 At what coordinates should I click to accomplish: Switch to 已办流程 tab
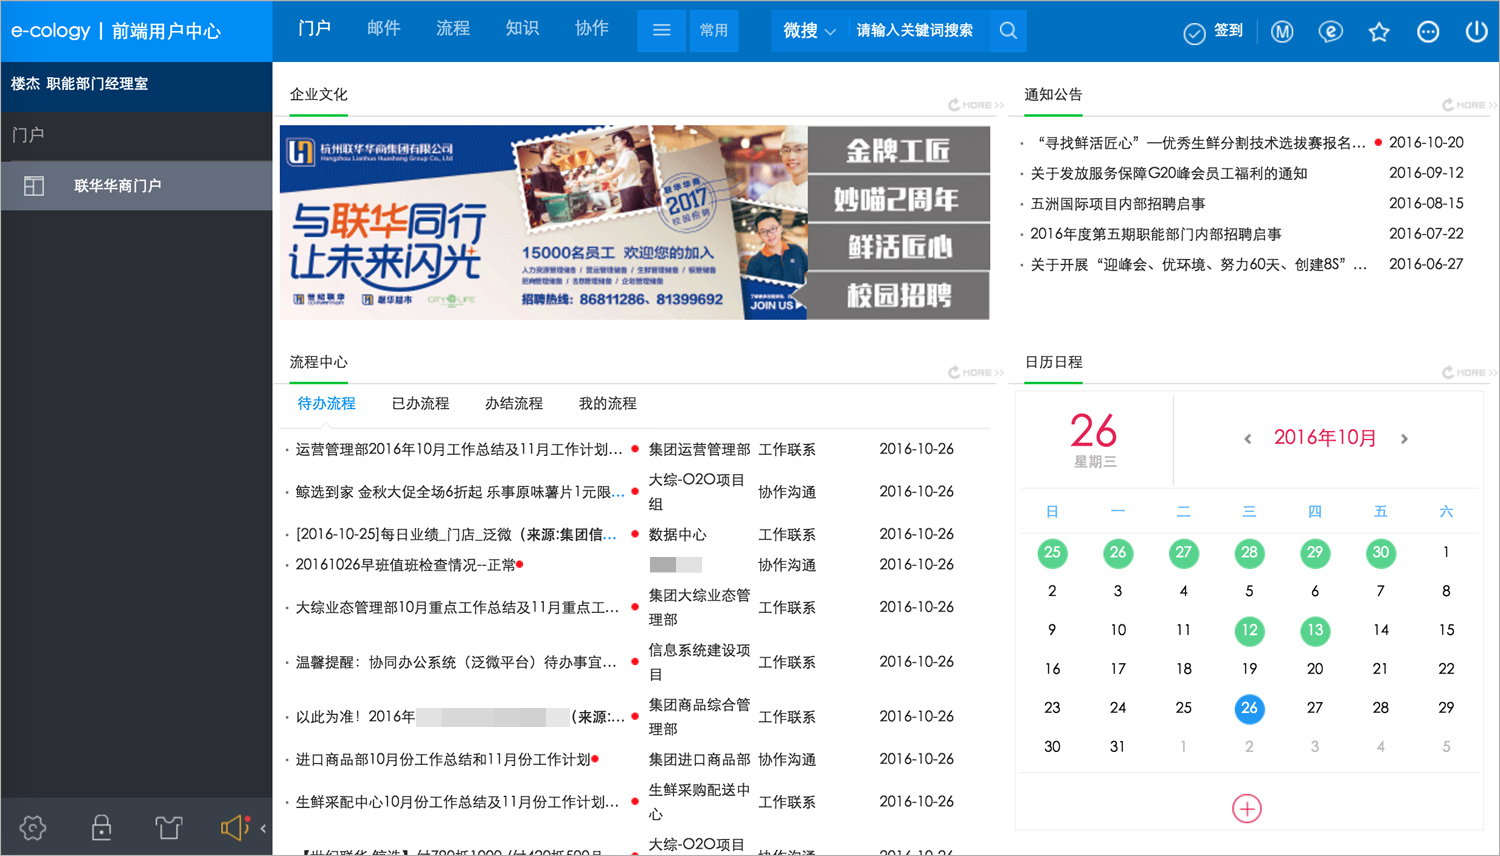click(x=420, y=404)
